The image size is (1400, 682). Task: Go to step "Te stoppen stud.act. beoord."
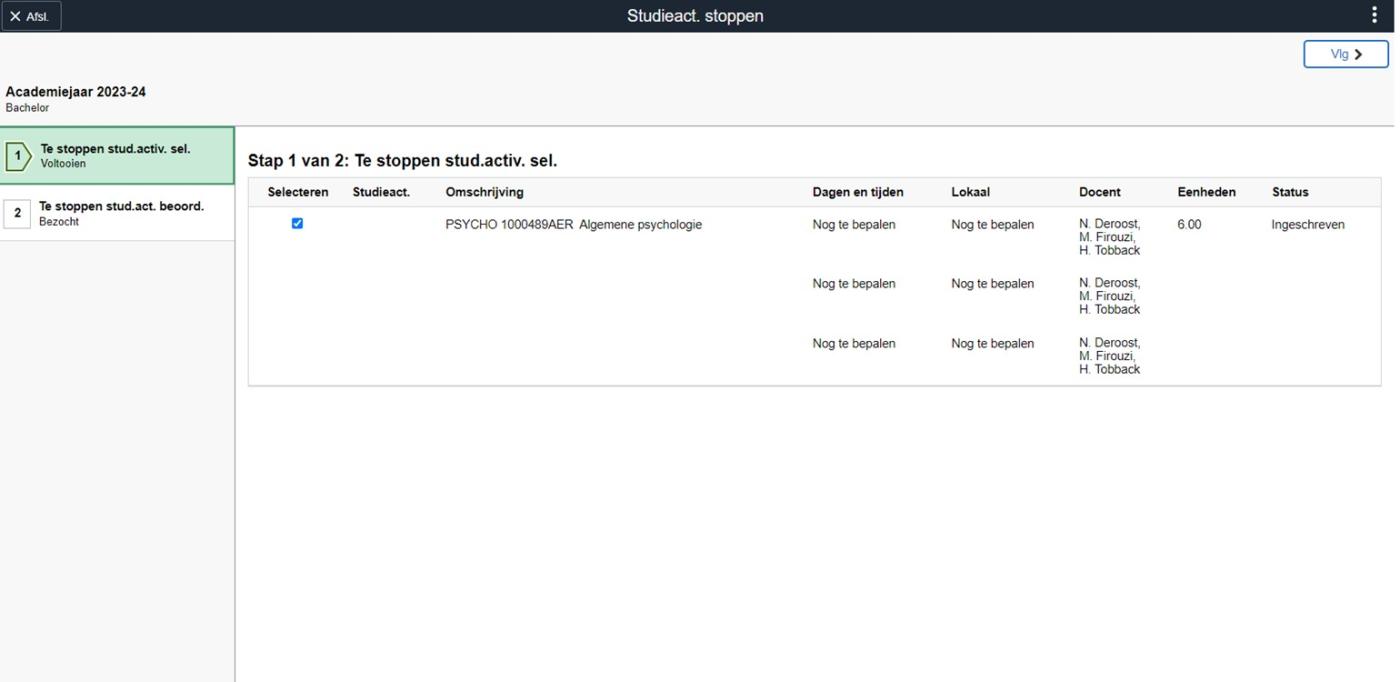(x=121, y=207)
